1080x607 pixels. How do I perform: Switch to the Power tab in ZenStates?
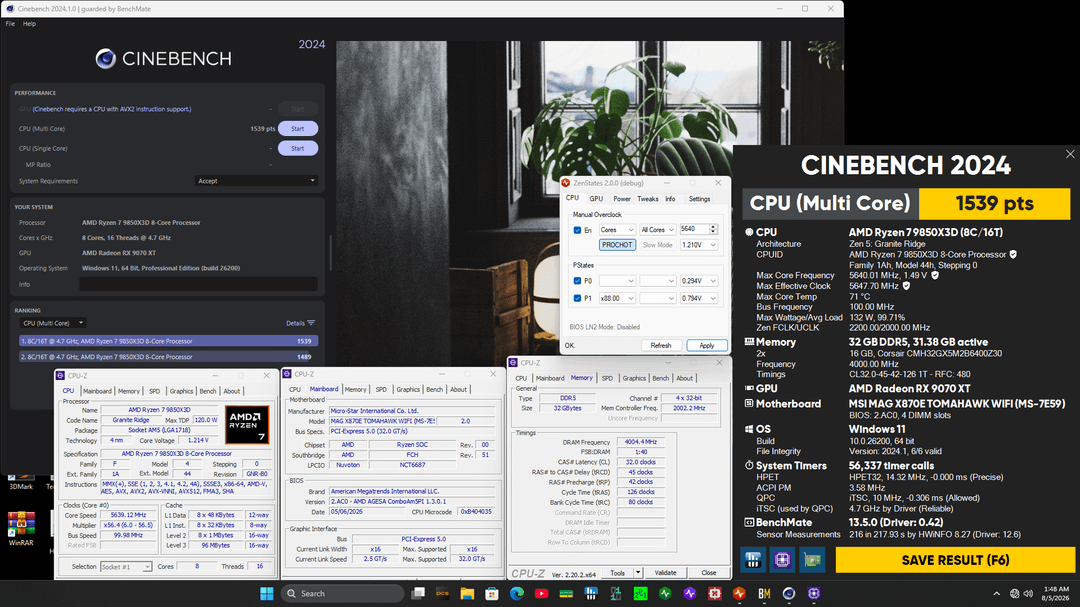point(621,198)
